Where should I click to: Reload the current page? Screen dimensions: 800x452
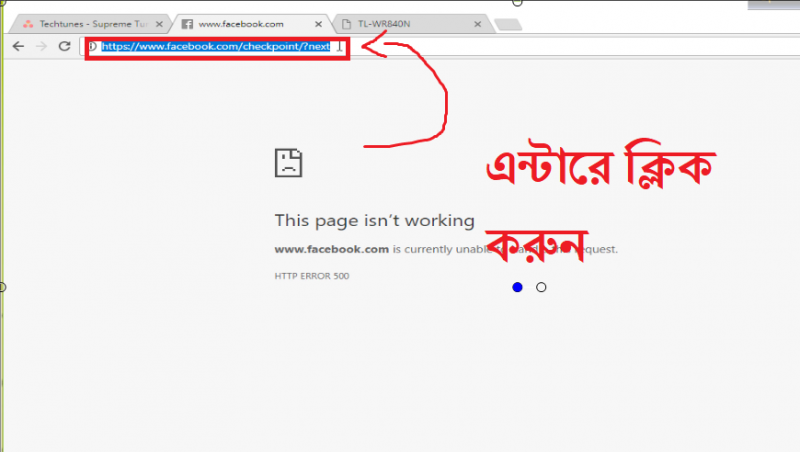click(64, 46)
